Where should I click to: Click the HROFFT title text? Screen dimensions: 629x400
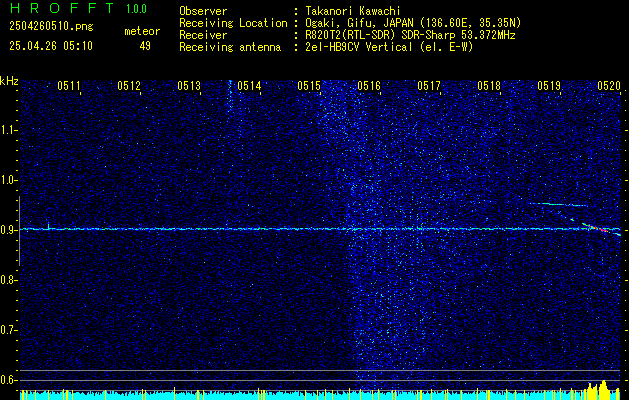tap(63, 8)
